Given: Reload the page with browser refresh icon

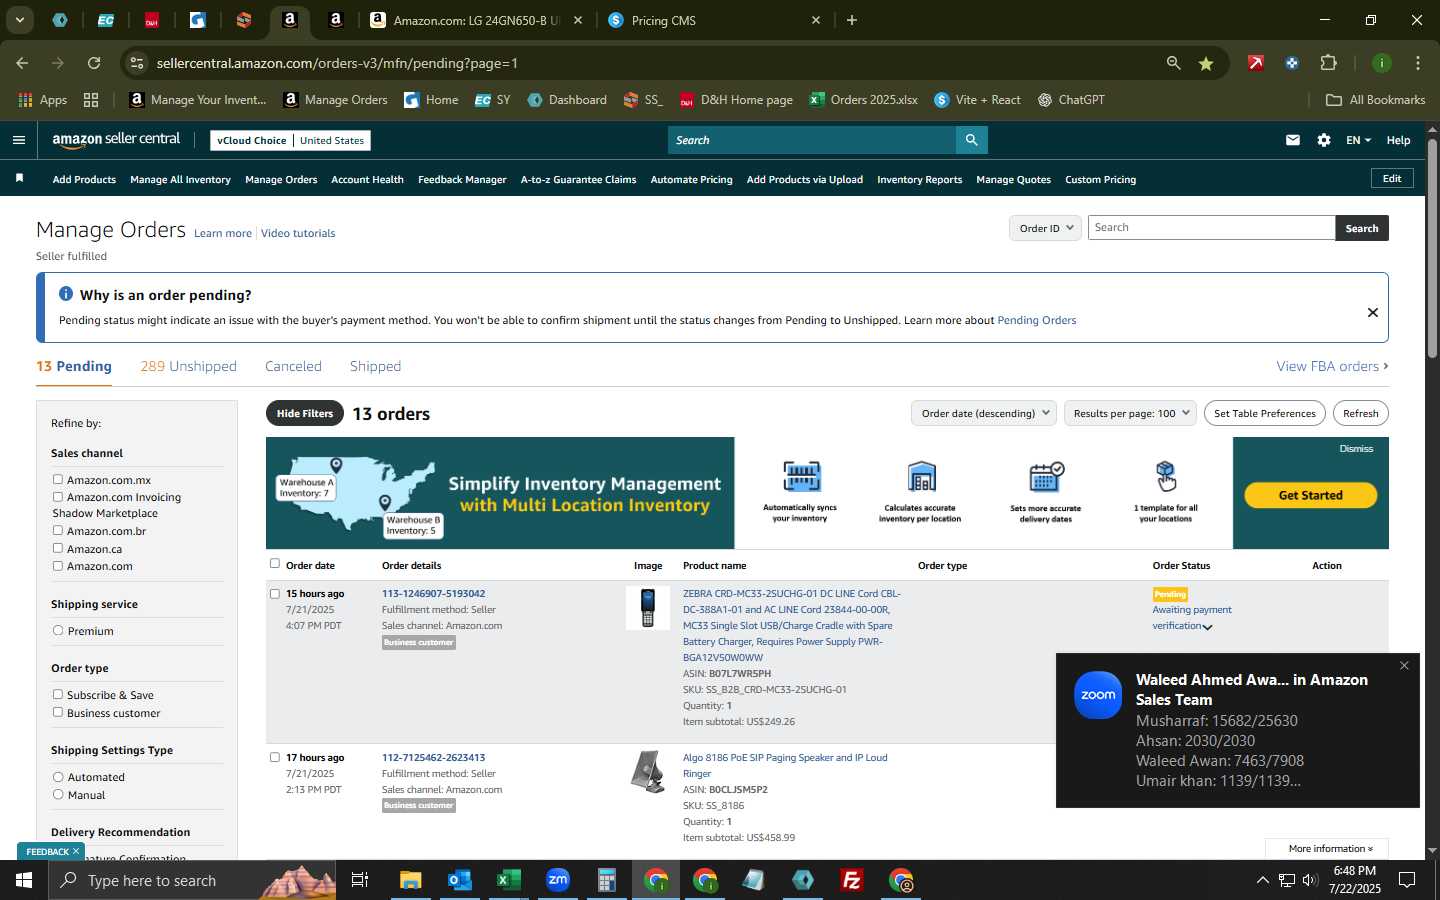Looking at the screenshot, I should pos(94,63).
